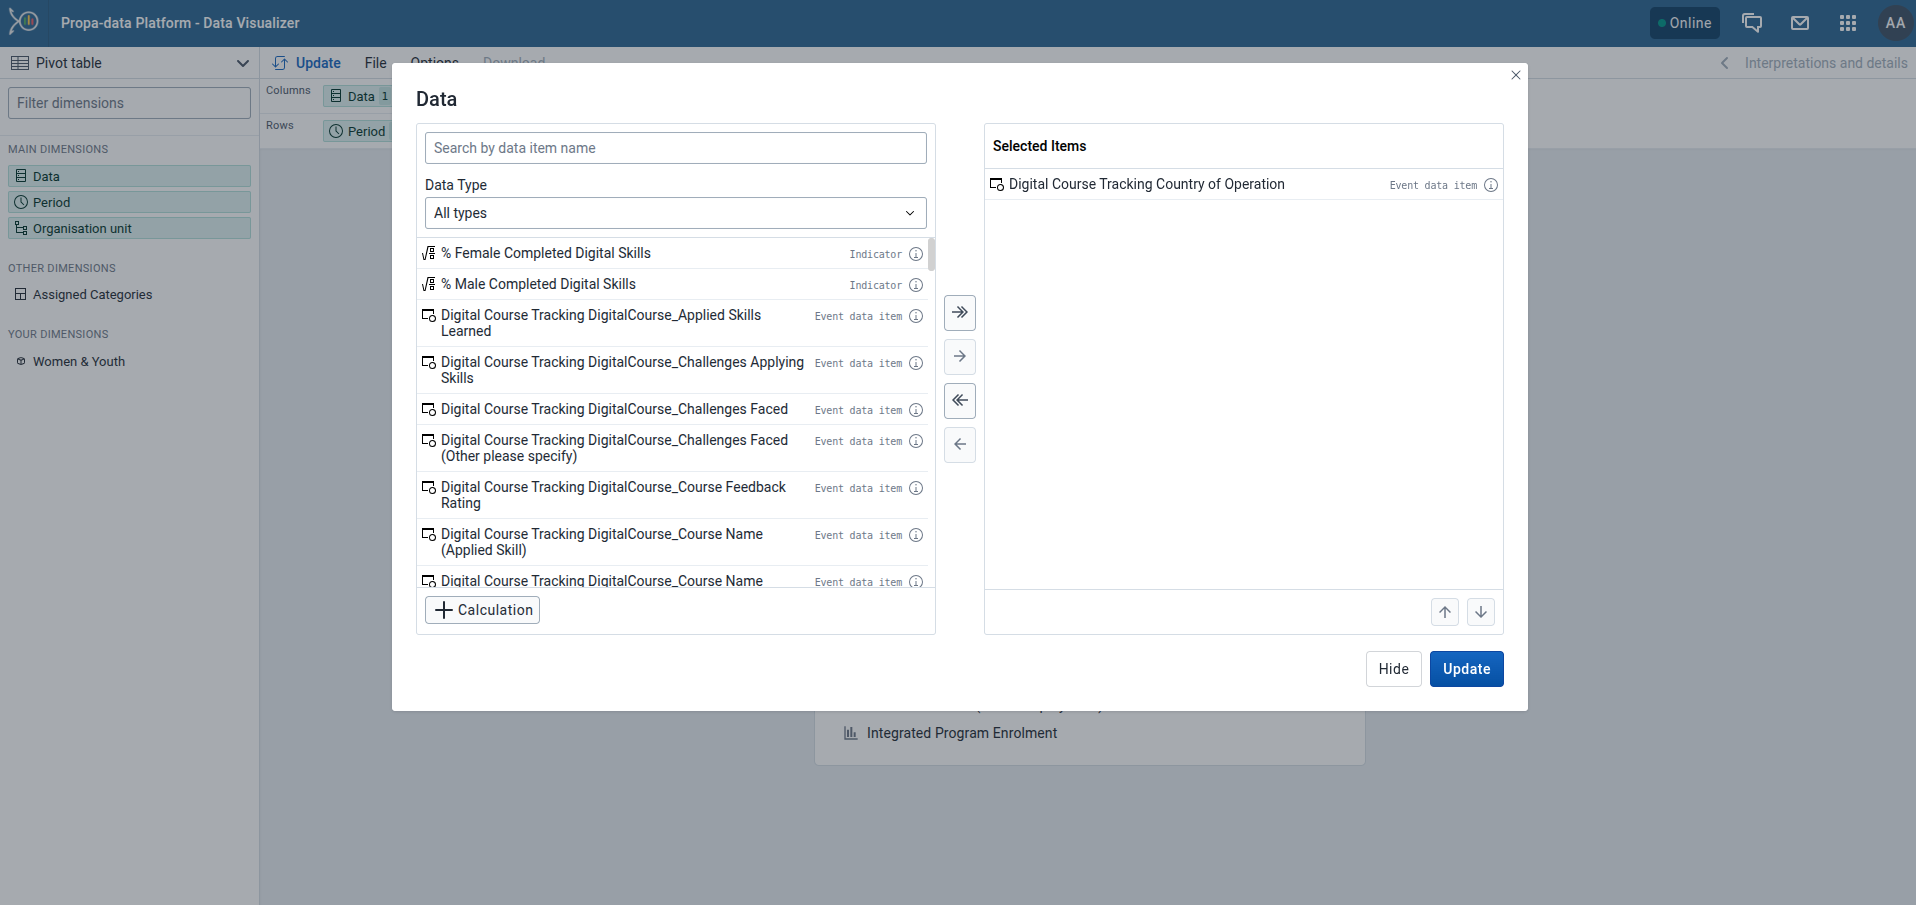The image size is (1916, 905).
Task: Move all data items right with double-arrow
Action: 959,312
